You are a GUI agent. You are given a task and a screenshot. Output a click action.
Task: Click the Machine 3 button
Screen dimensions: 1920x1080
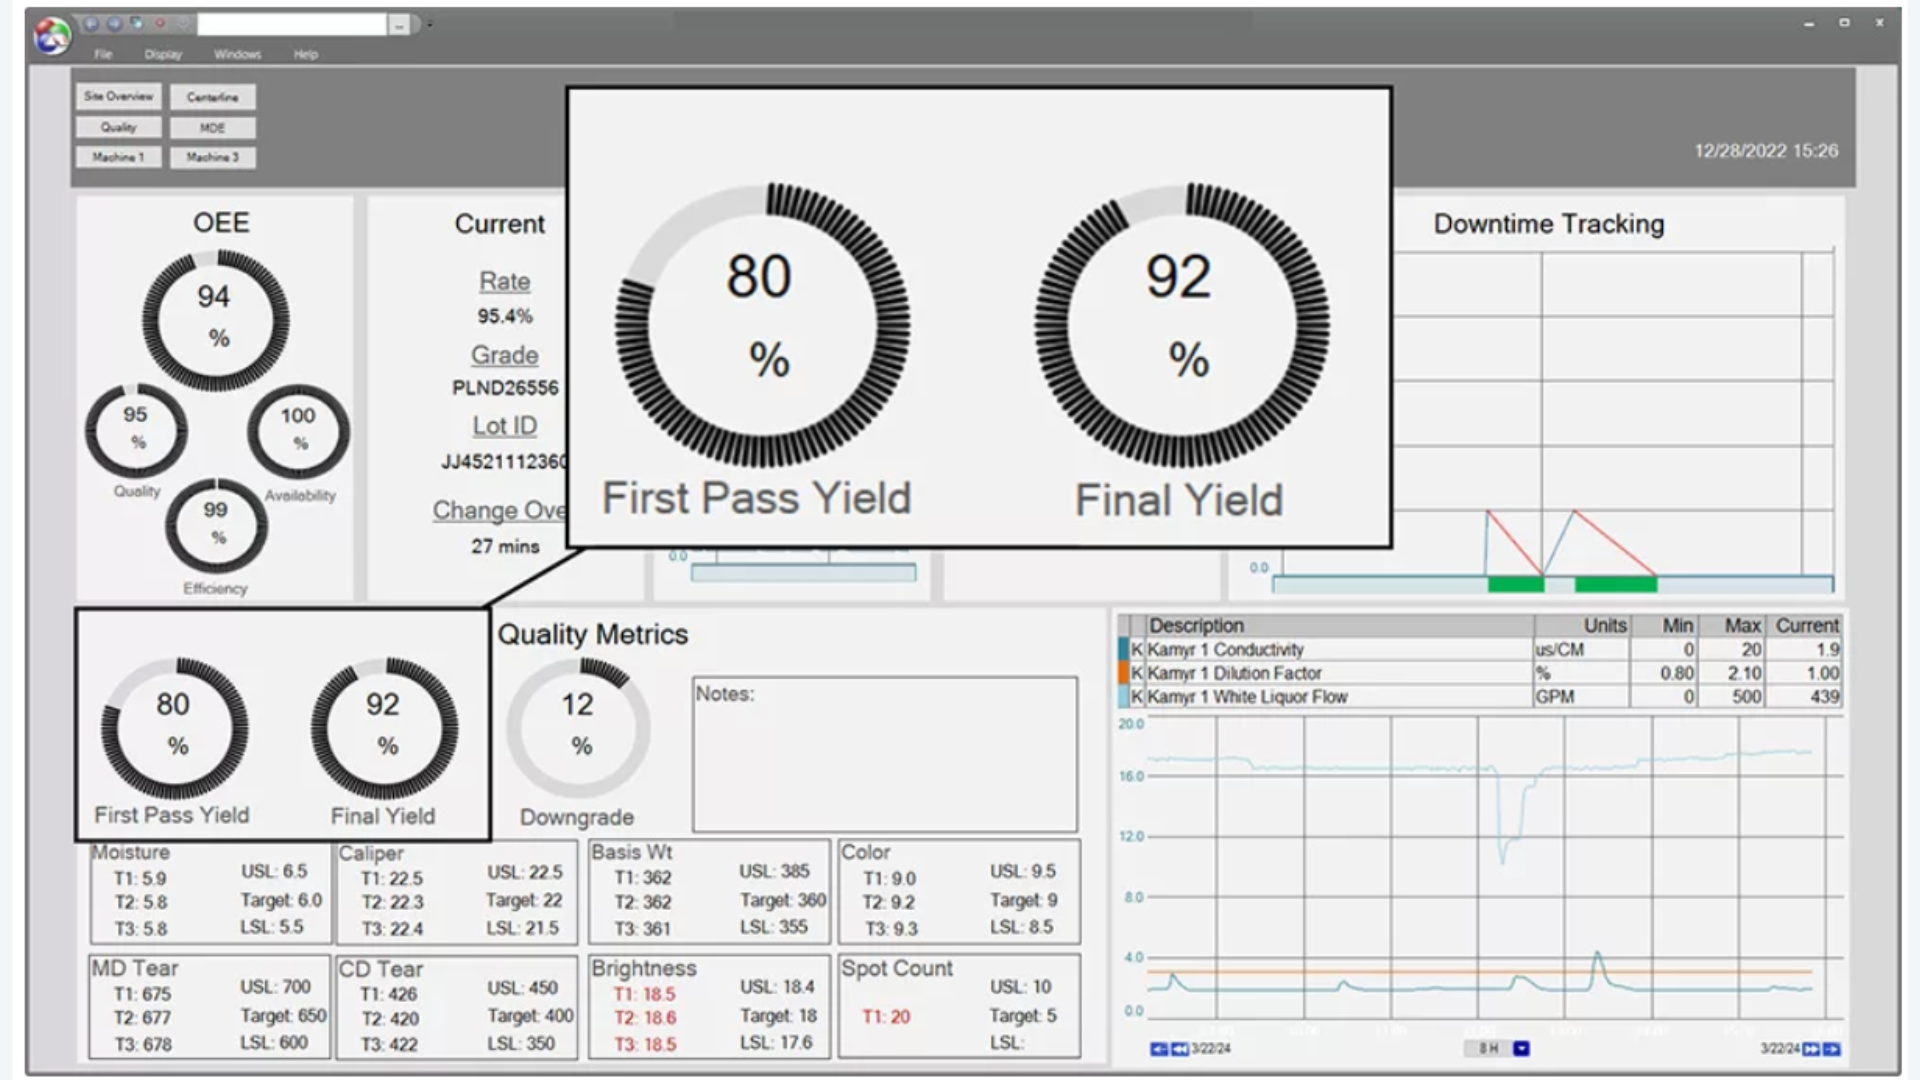pos(212,157)
